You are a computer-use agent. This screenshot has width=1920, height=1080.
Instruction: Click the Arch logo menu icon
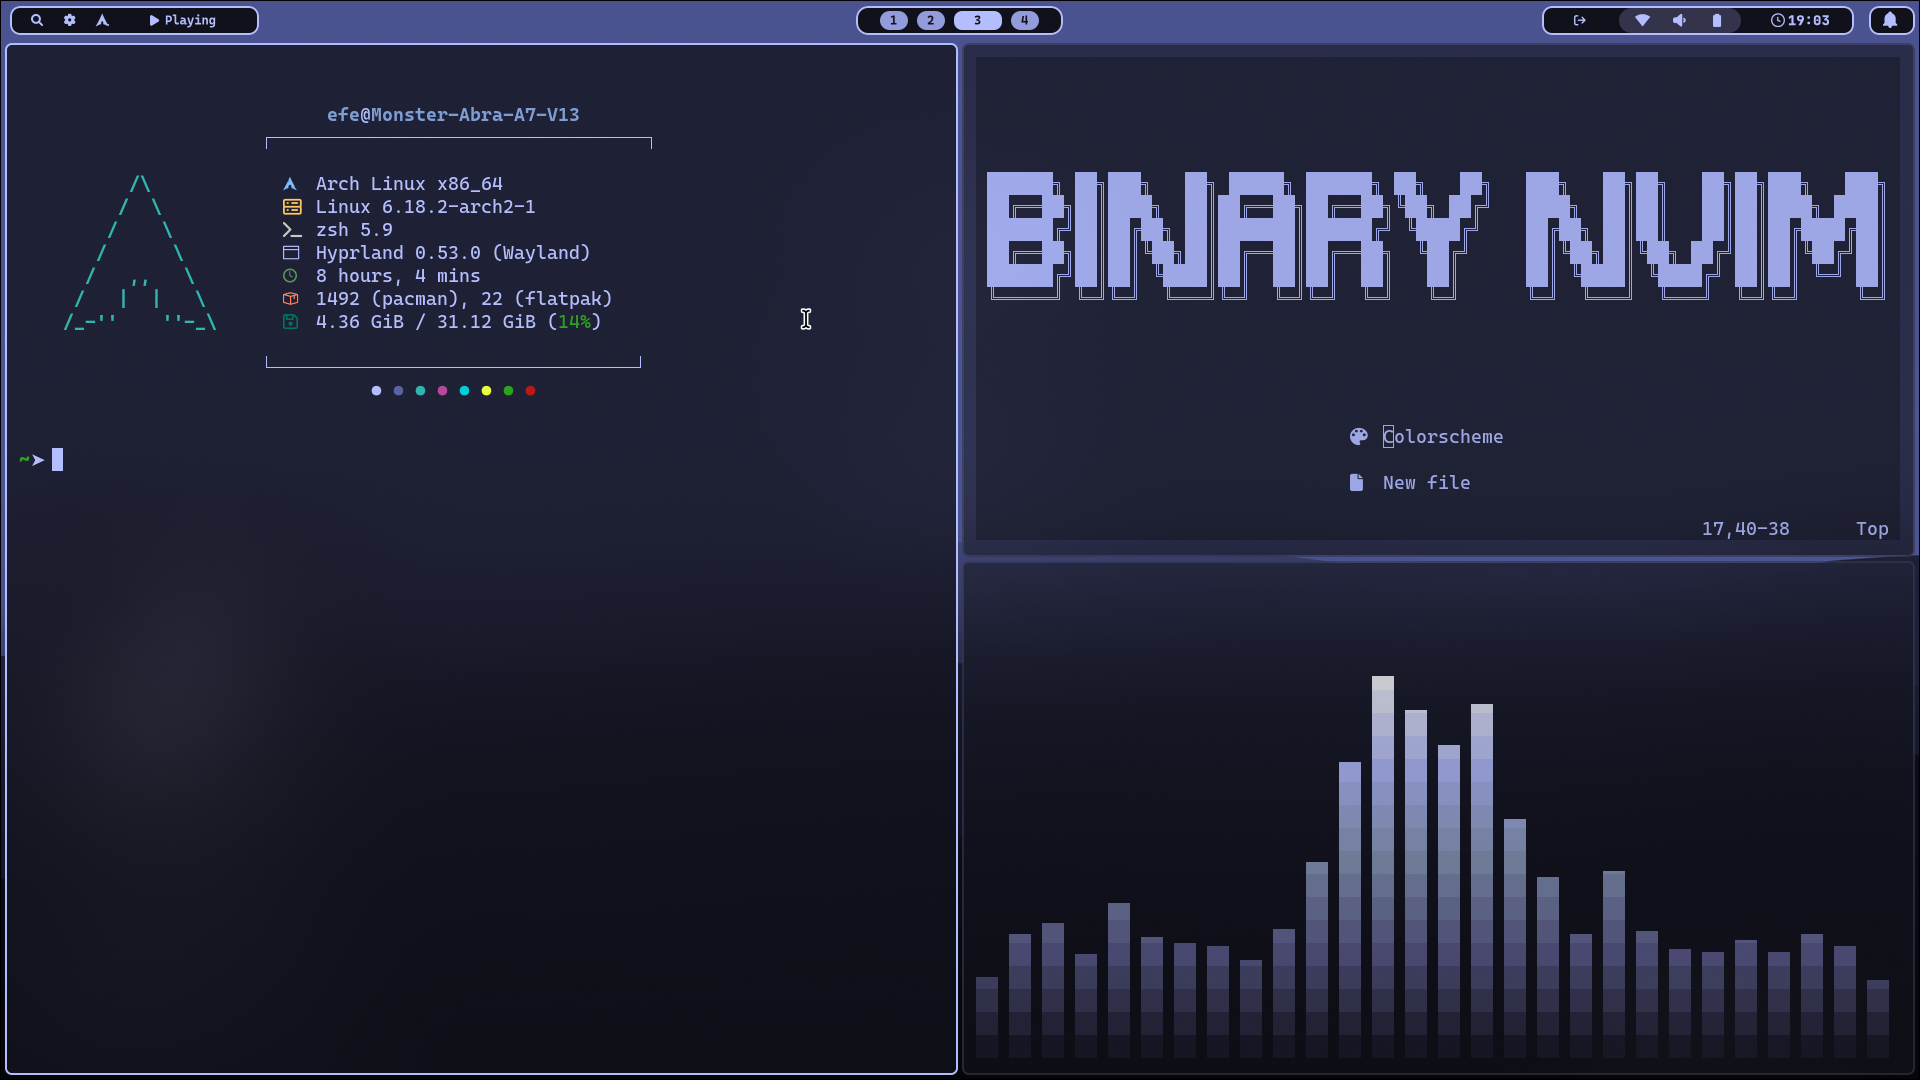102,20
